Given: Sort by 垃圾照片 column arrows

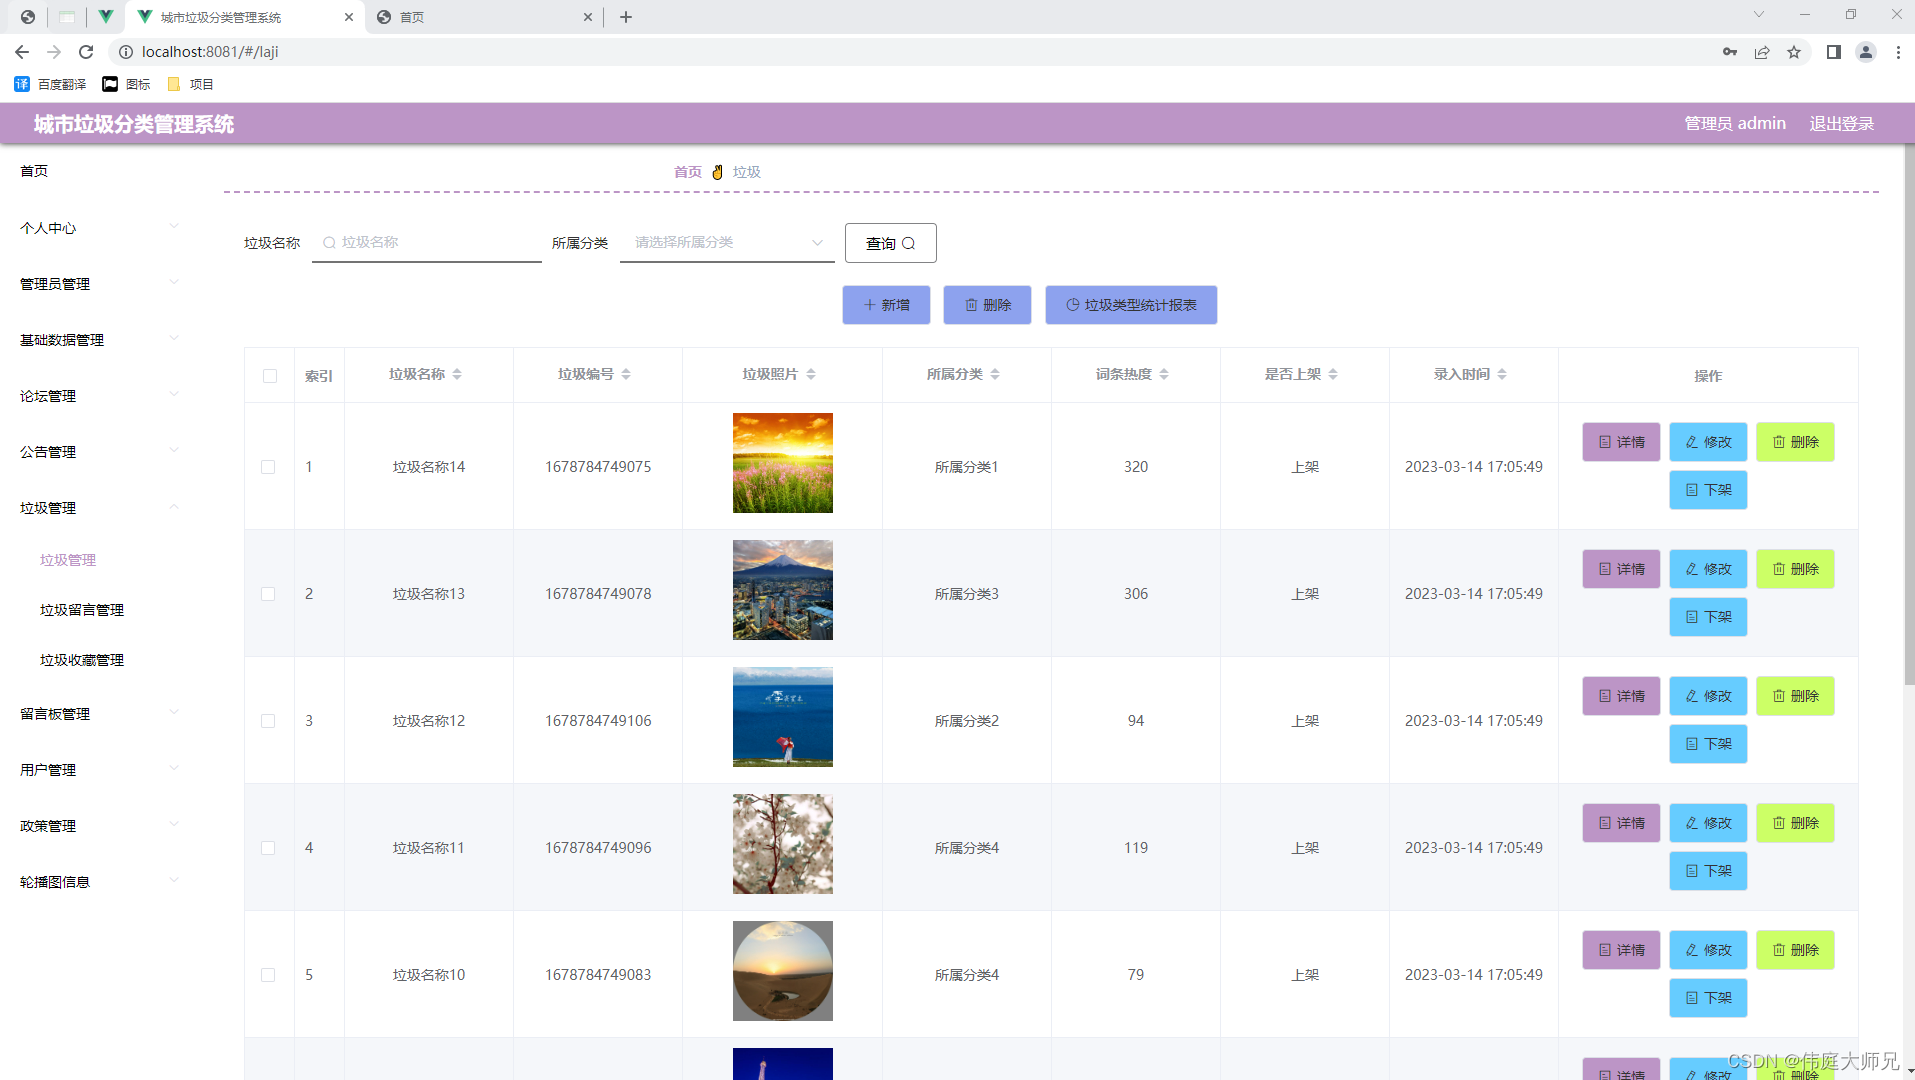Looking at the screenshot, I should tap(811, 374).
